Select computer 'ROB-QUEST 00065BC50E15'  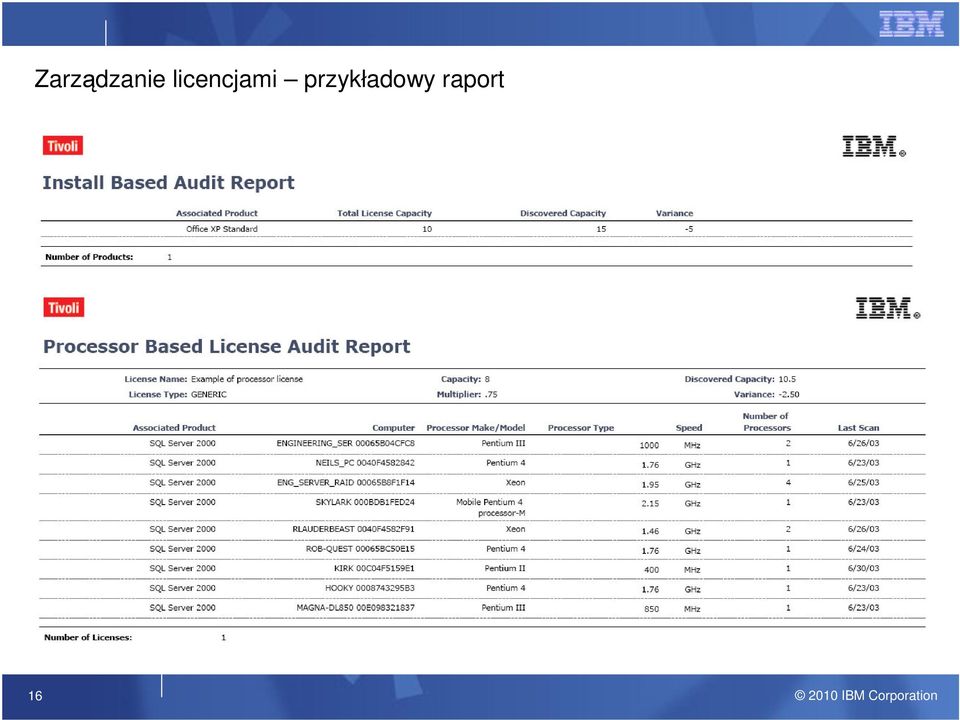(x=360, y=549)
